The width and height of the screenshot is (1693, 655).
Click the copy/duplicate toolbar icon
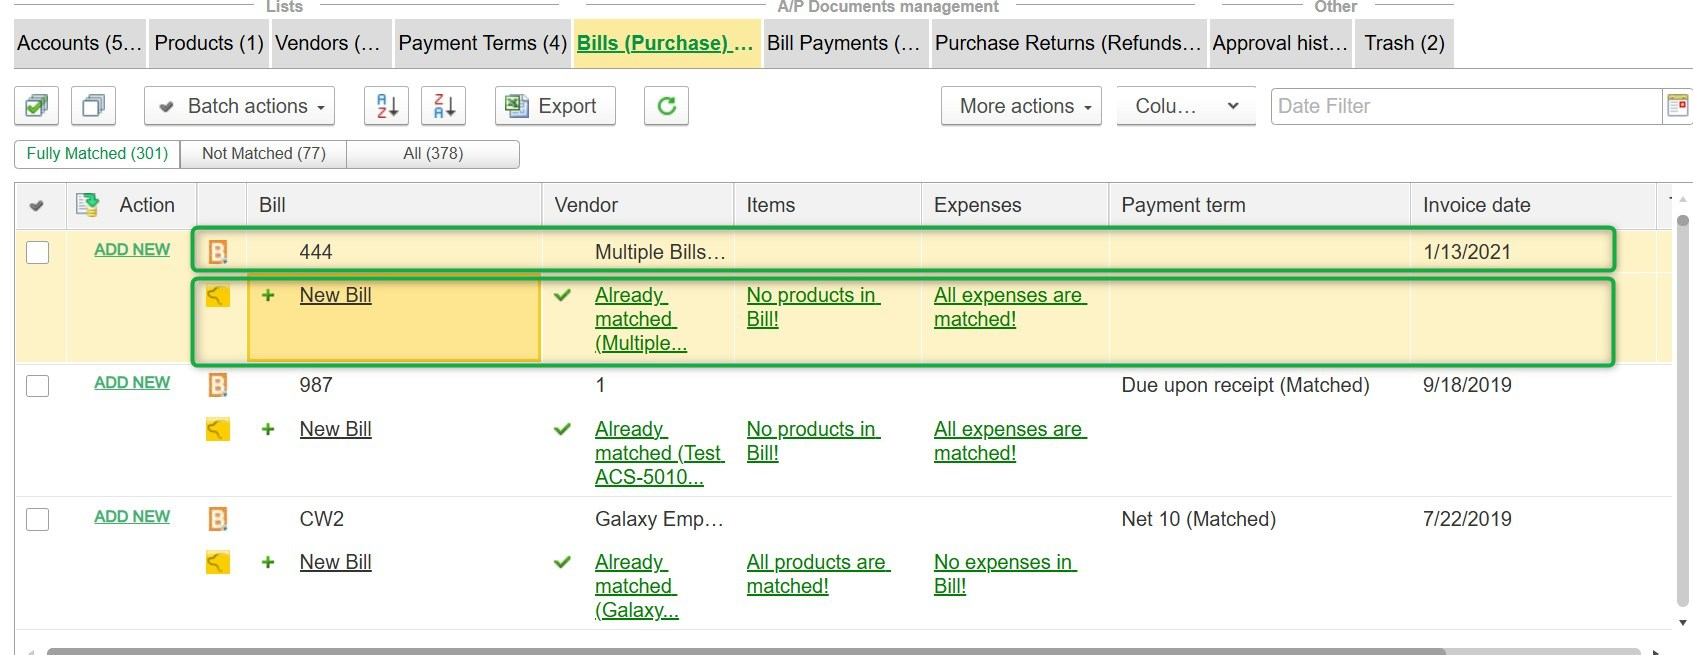coord(93,106)
